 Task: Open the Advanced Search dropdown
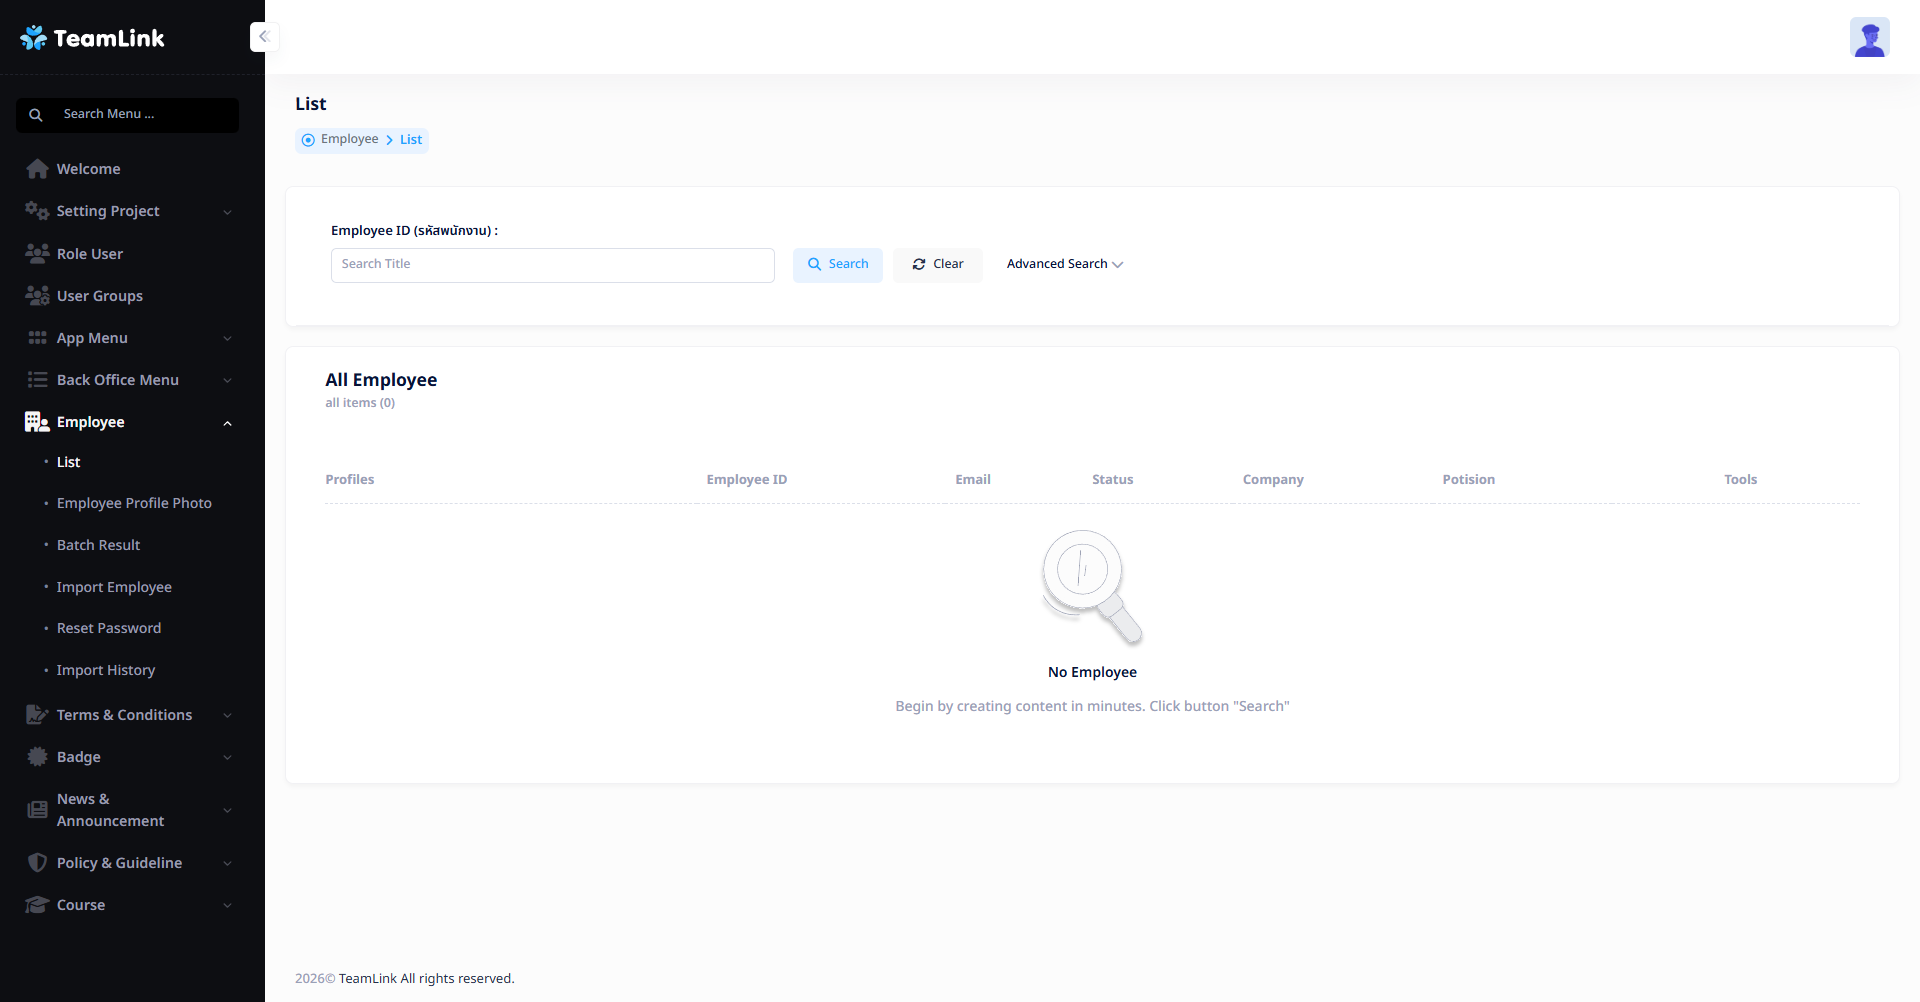(1064, 264)
